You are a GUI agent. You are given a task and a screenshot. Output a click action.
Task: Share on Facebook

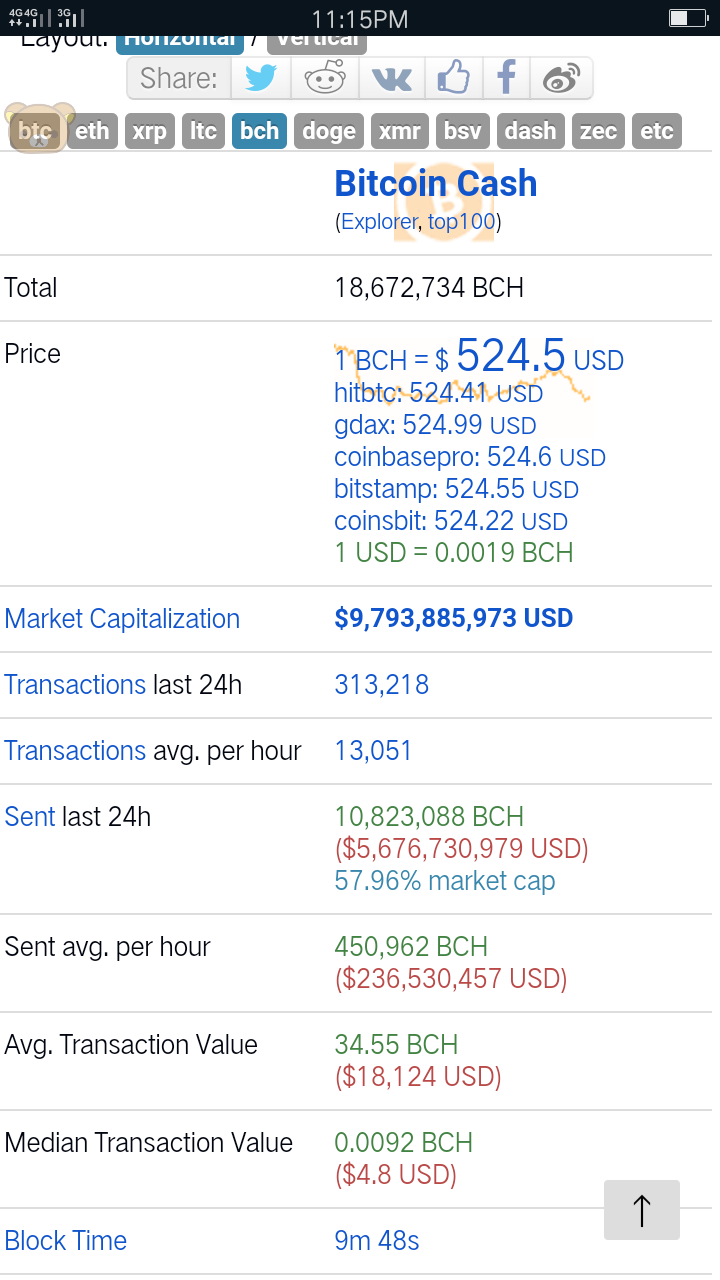coord(507,78)
